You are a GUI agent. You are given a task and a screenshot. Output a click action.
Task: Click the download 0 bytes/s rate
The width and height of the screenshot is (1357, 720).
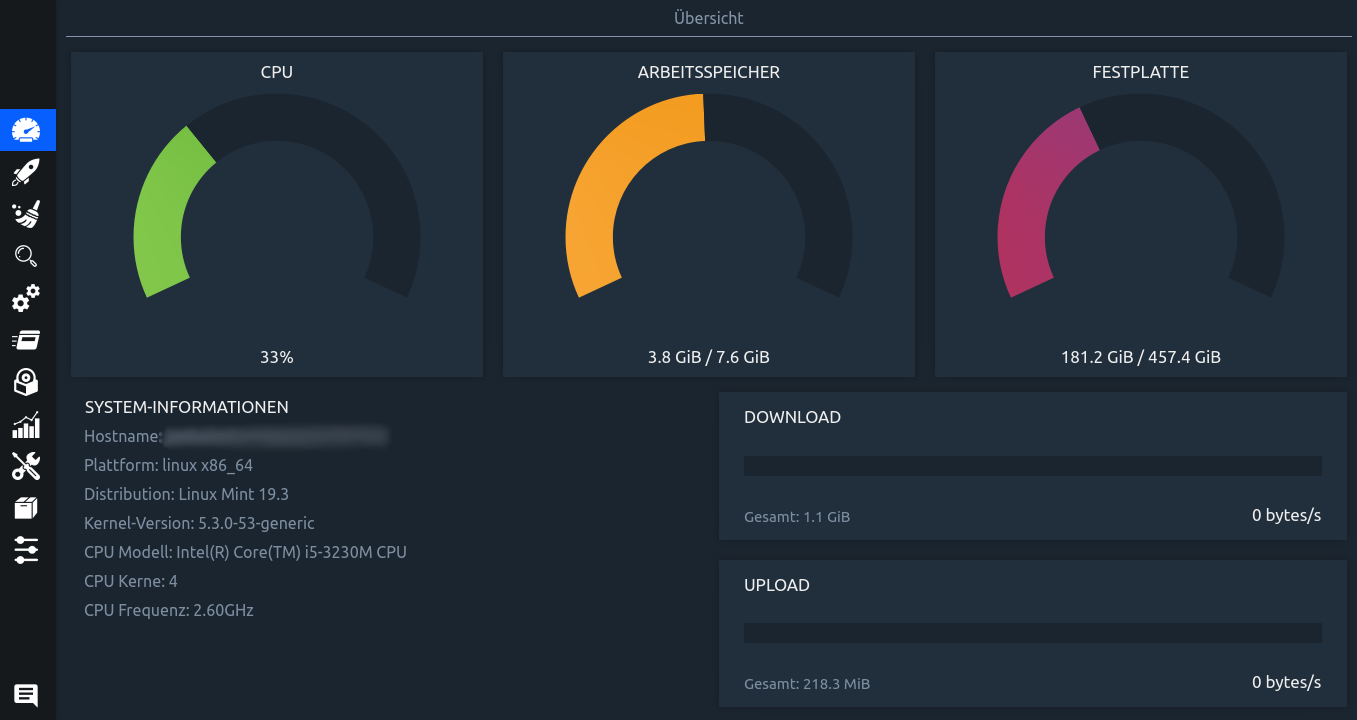pos(1287,515)
